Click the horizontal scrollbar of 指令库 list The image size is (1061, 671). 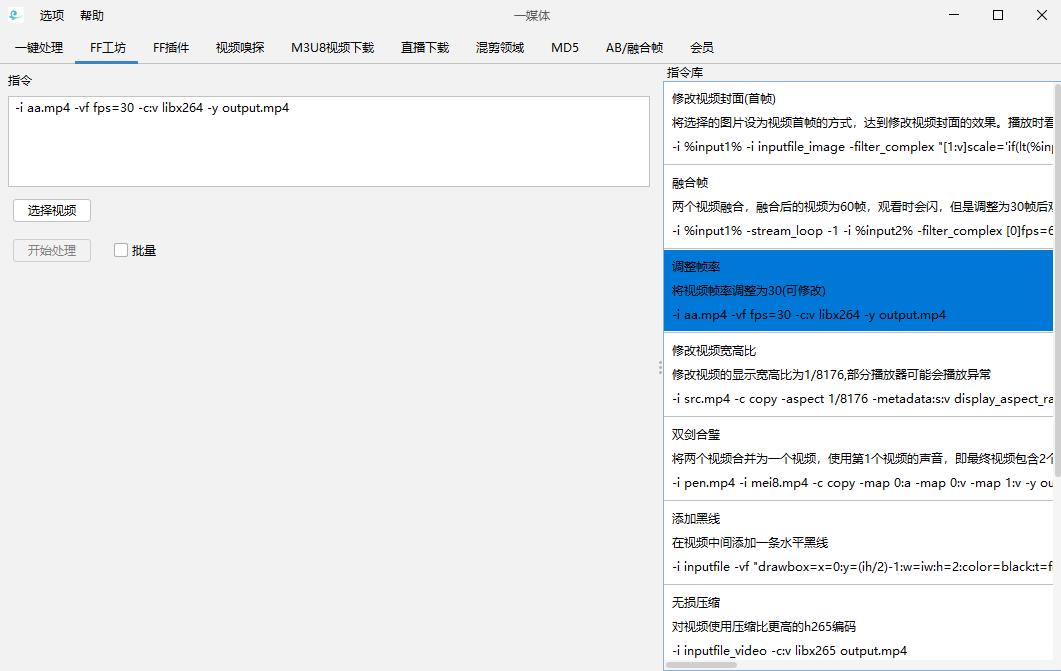[701, 665]
